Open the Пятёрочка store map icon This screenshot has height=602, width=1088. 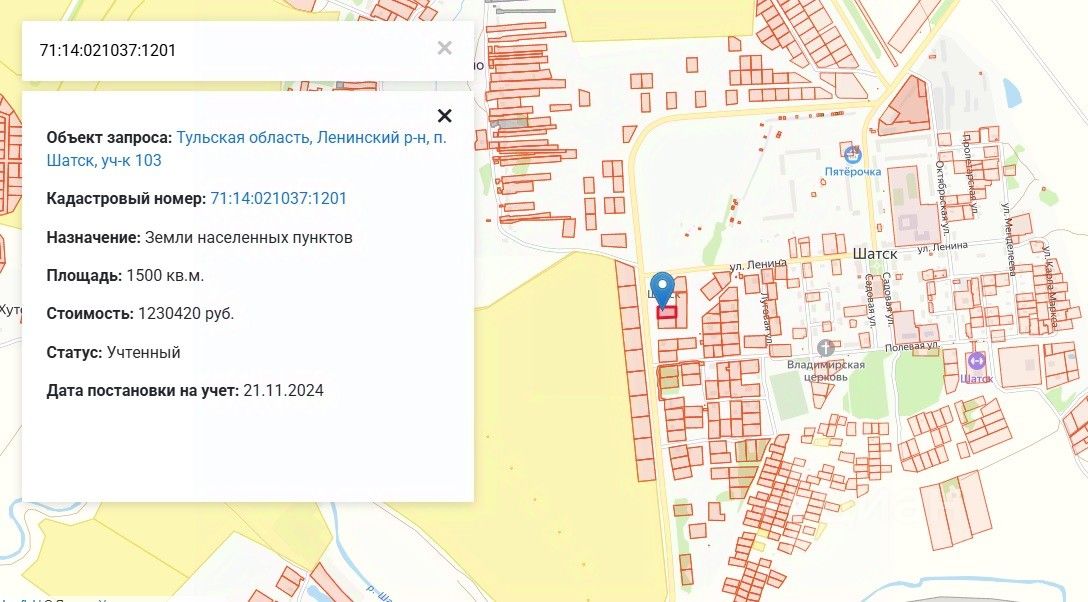coord(853,153)
